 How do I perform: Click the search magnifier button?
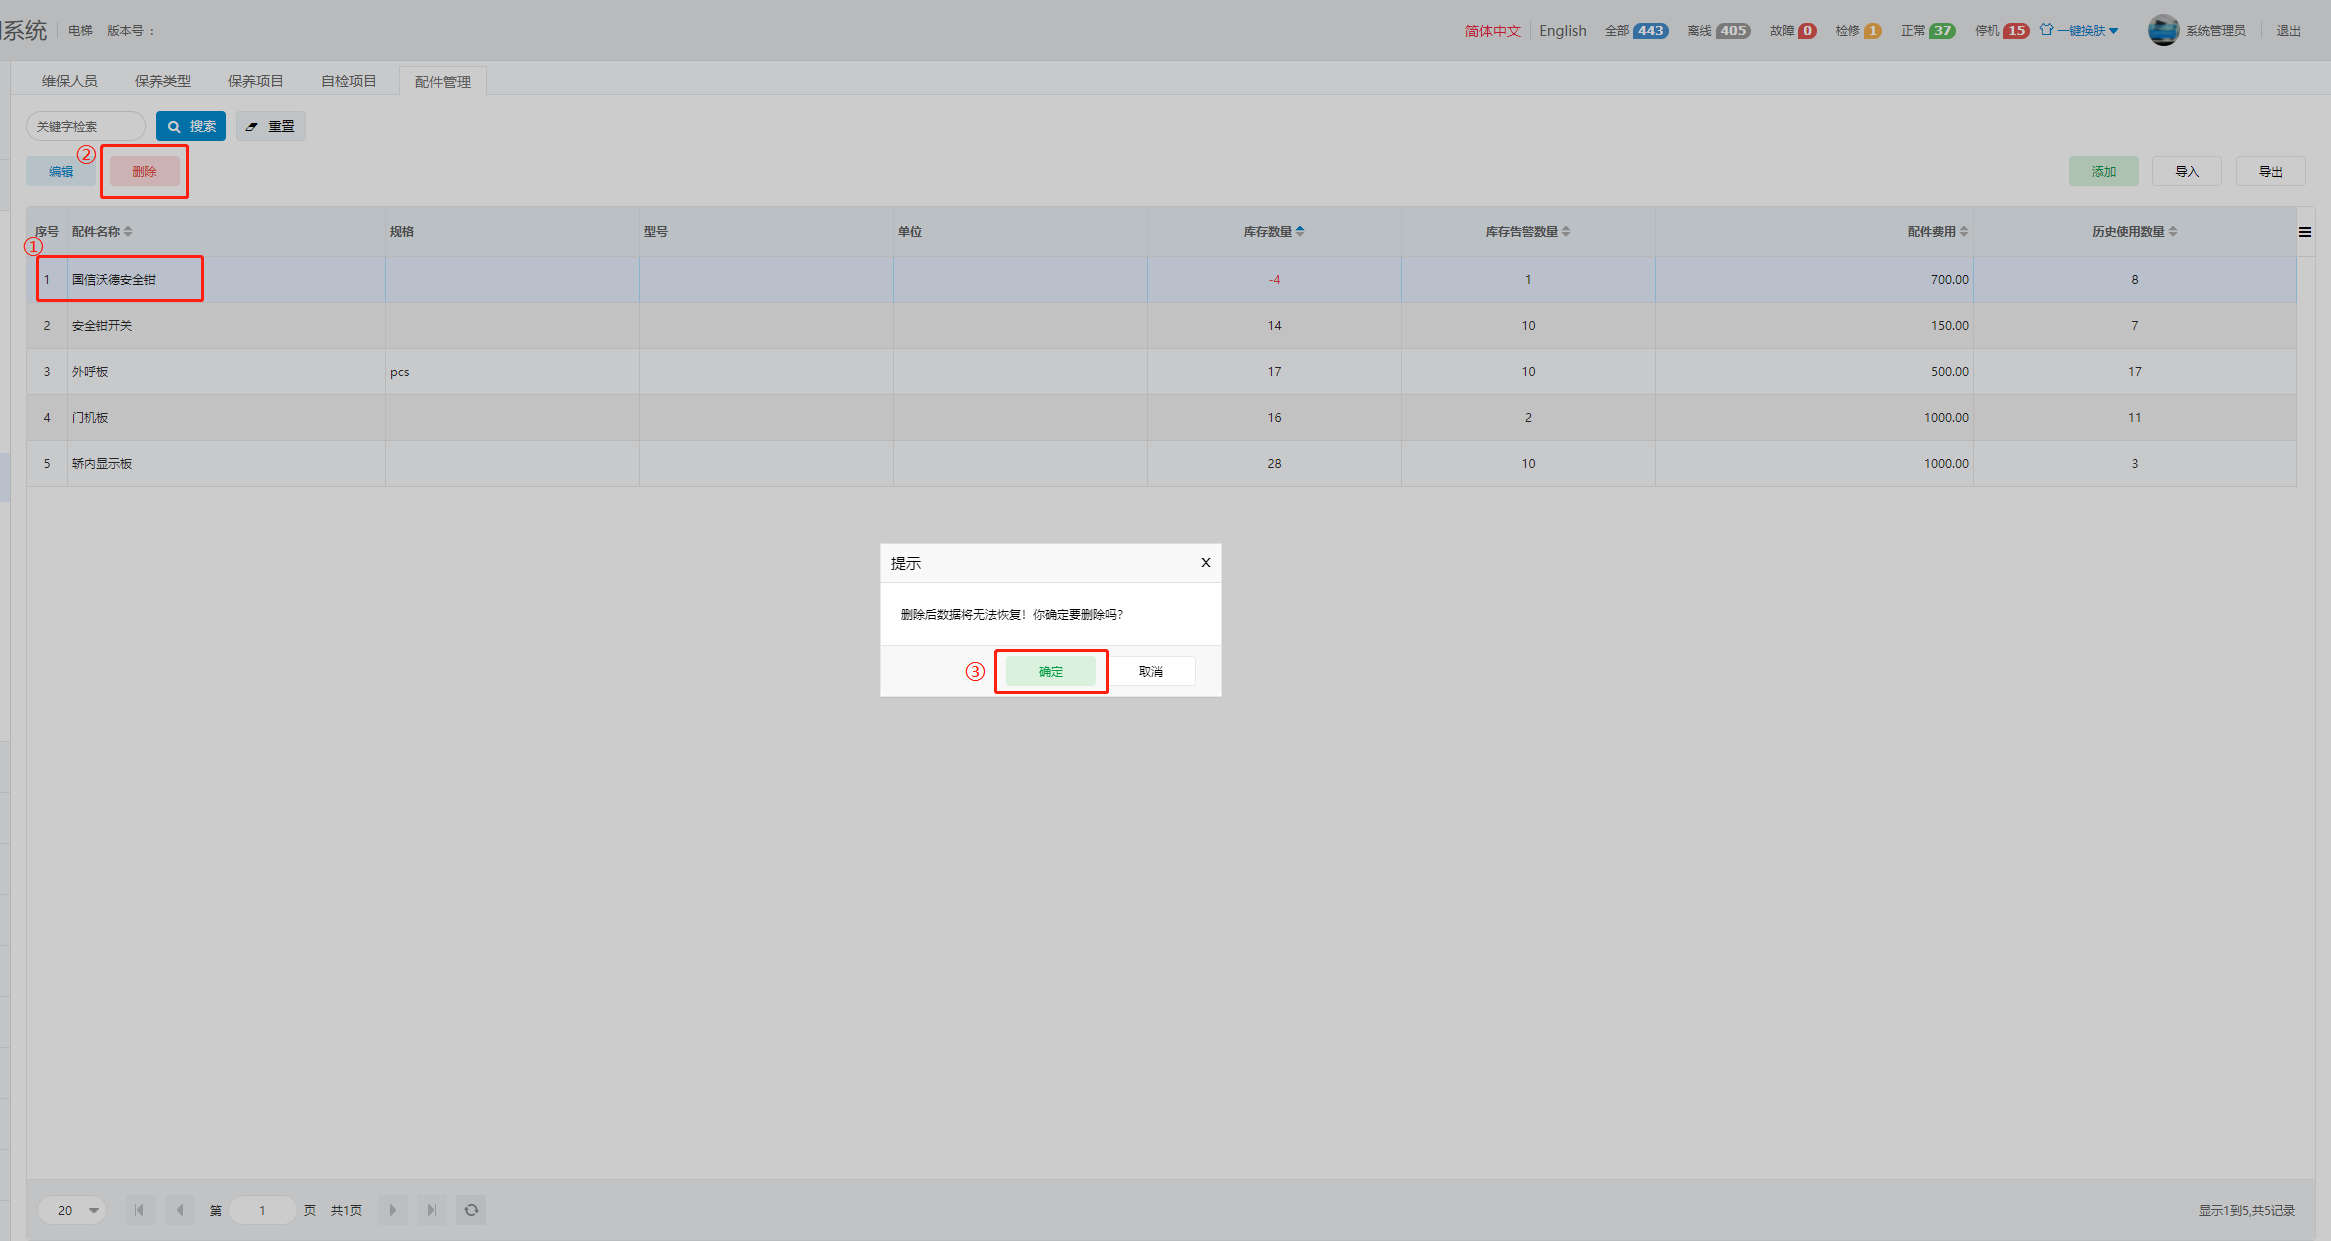point(190,126)
